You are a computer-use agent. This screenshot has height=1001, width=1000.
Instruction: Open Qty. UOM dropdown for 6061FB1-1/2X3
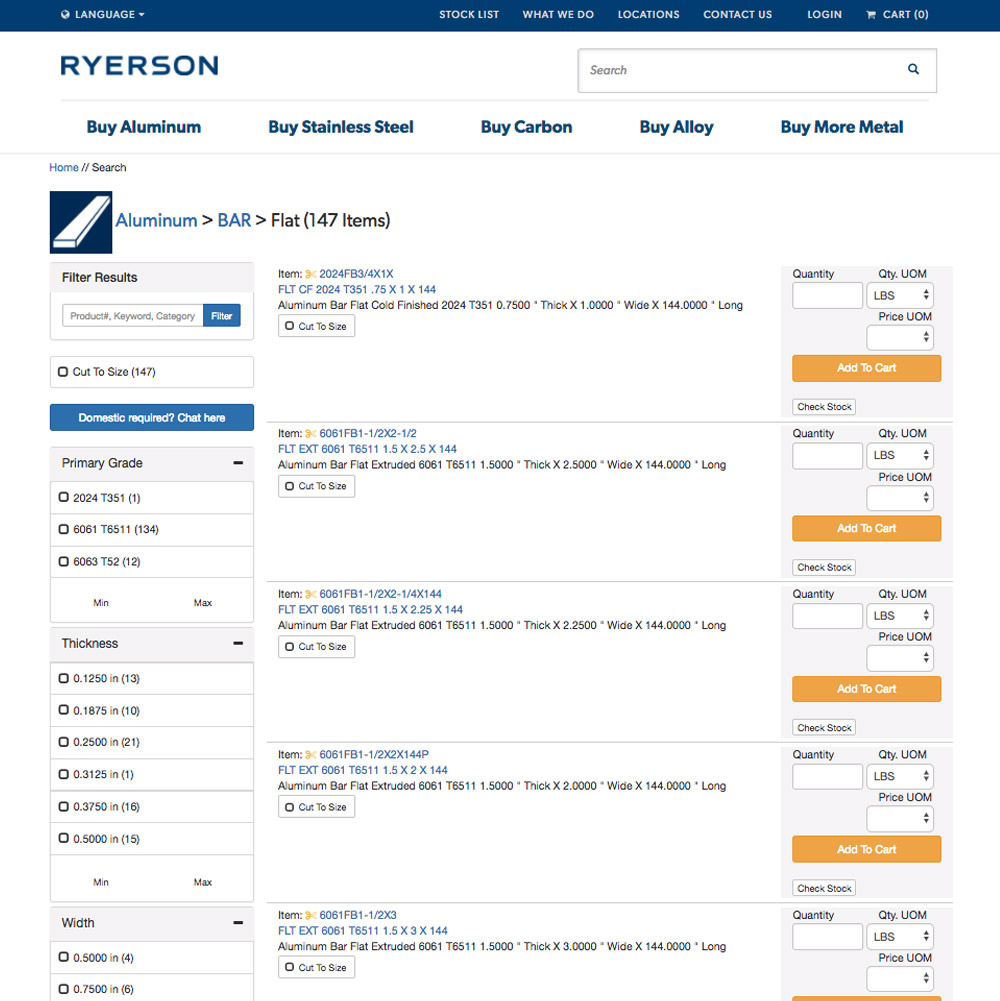pos(899,937)
